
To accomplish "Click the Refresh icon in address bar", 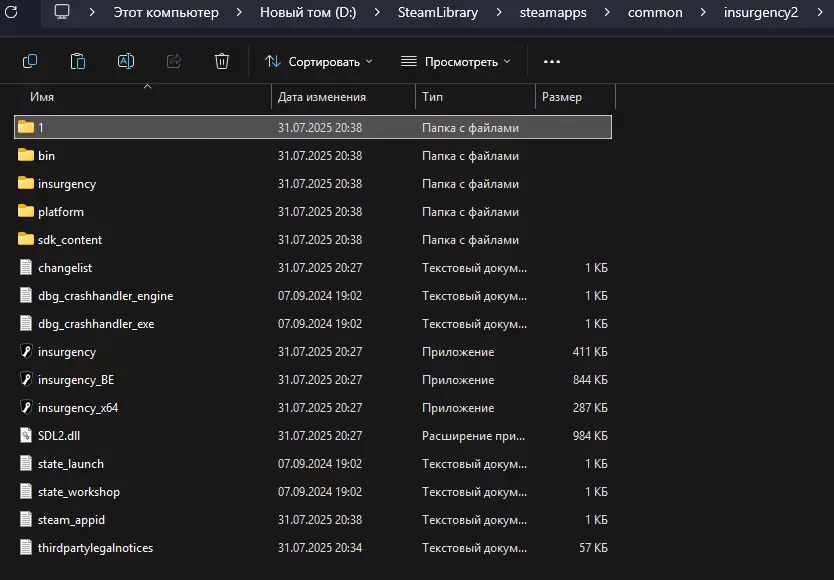I will click(x=11, y=12).
